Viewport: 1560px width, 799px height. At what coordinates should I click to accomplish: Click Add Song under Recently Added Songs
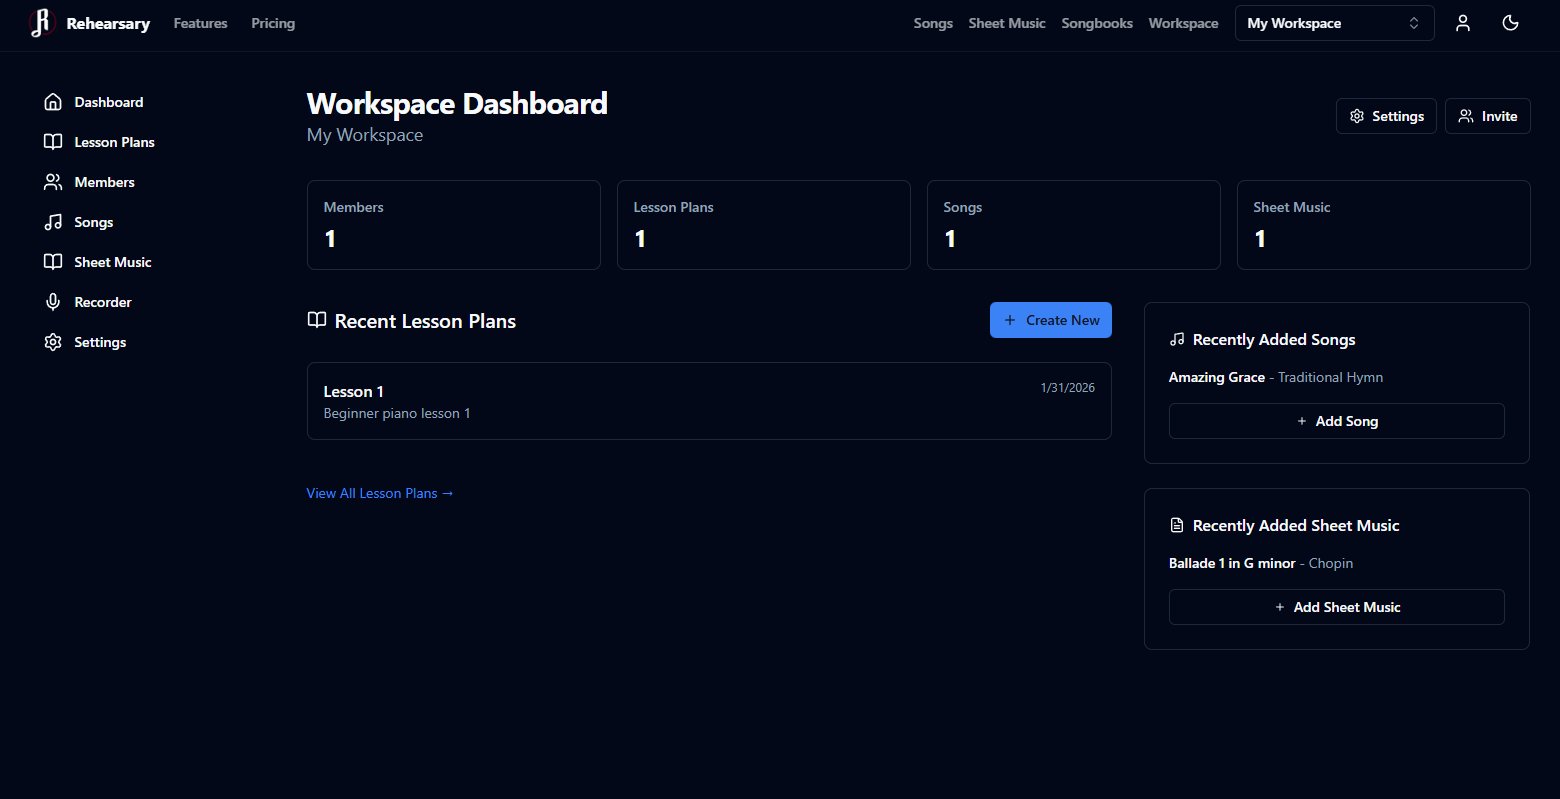pos(1336,420)
